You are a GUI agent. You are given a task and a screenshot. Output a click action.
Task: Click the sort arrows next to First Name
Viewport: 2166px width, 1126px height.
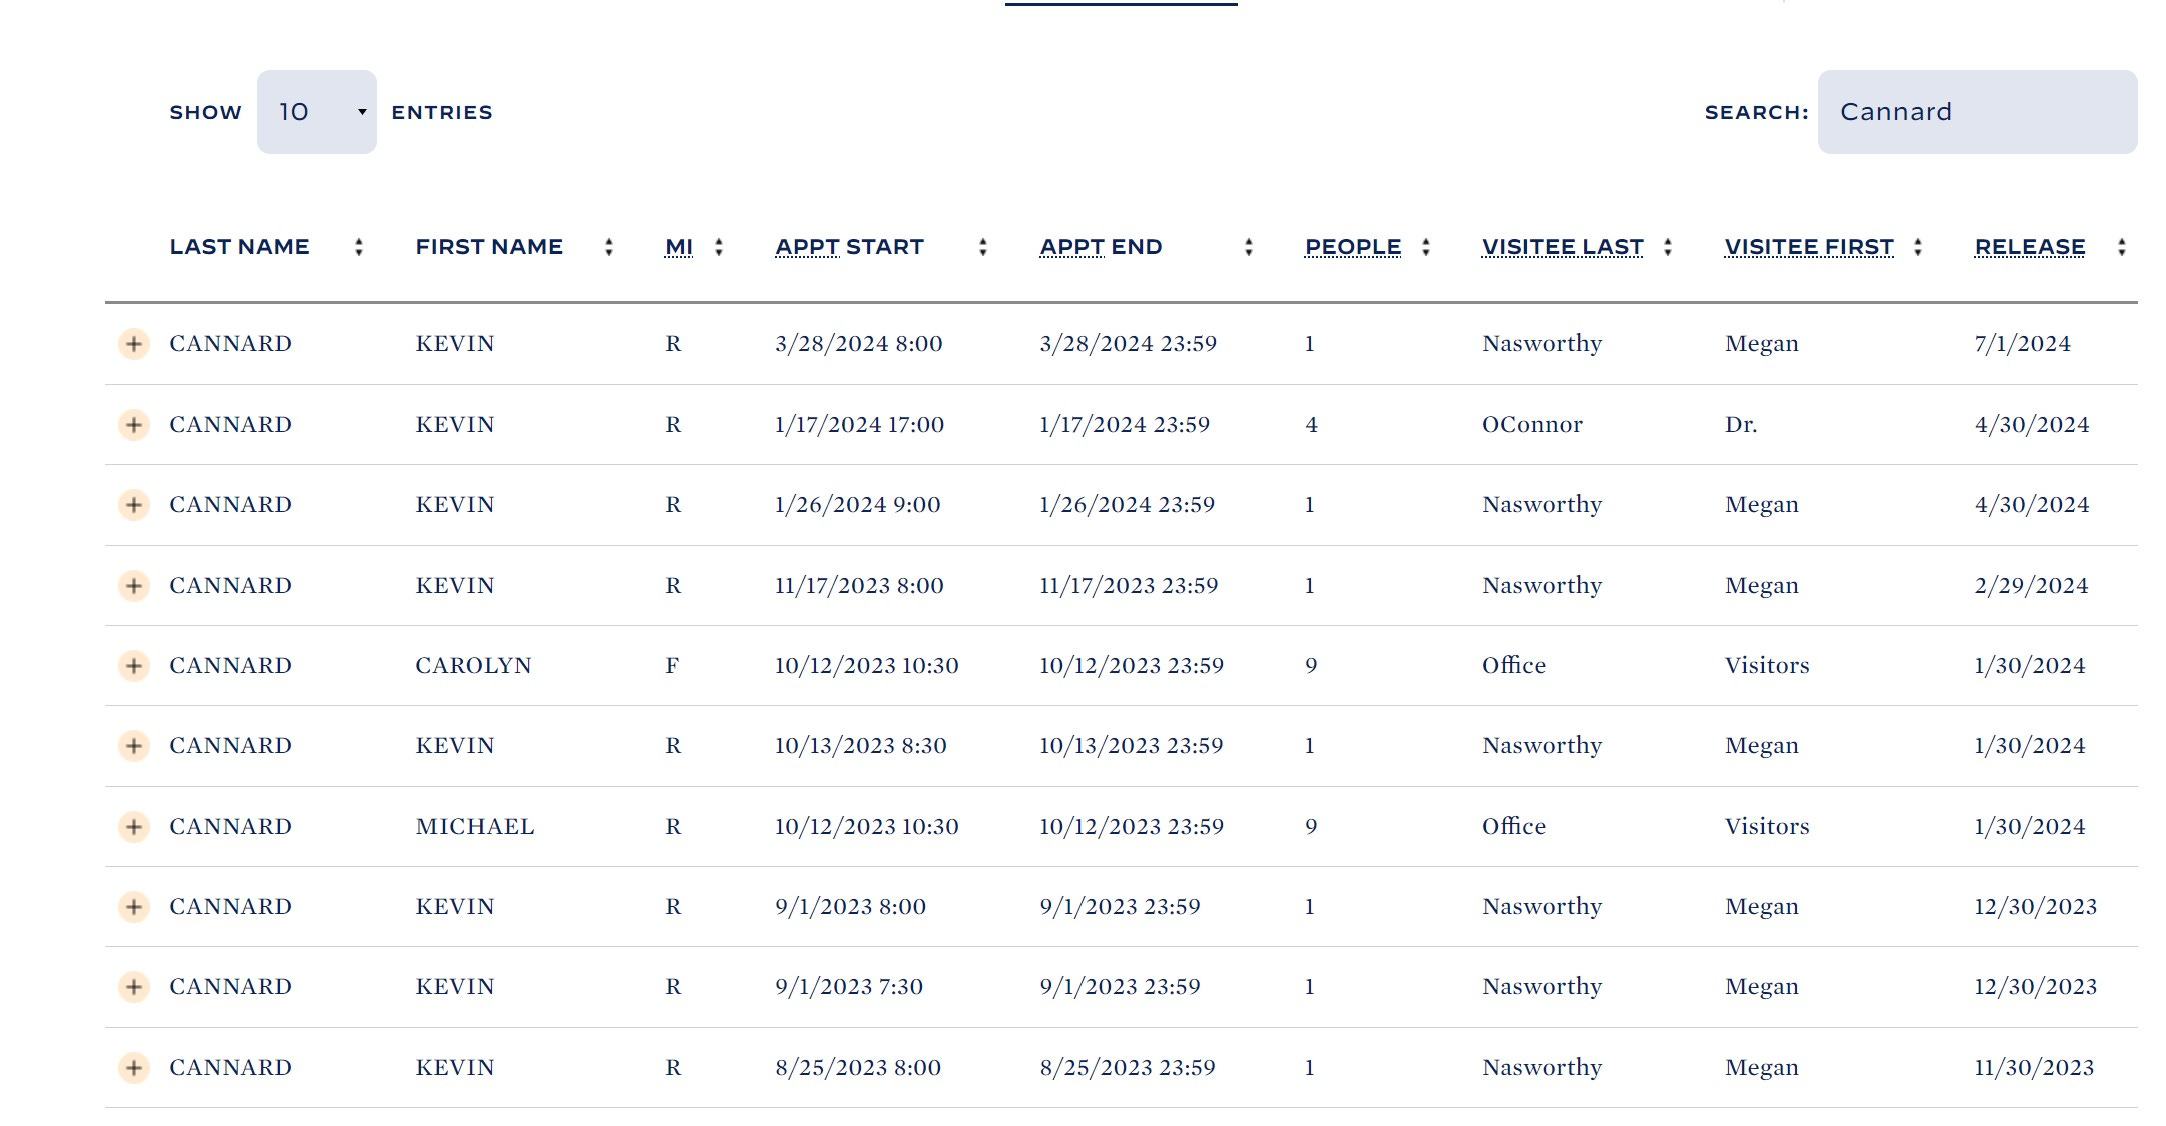tap(609, 247)
